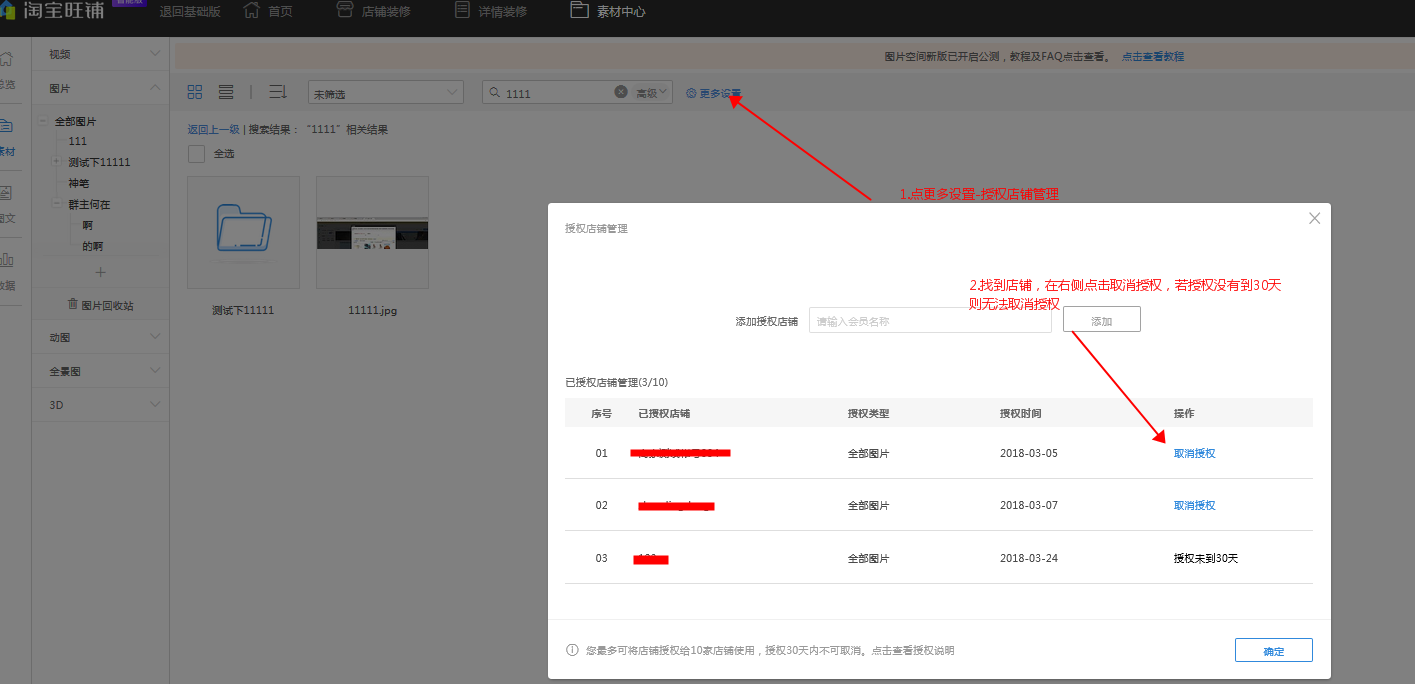The width and height of the screenshot is (1415, 684).
Task: Expand the 测试下11111 tree node
Action: pyautogui.click(x=57, y=162)
